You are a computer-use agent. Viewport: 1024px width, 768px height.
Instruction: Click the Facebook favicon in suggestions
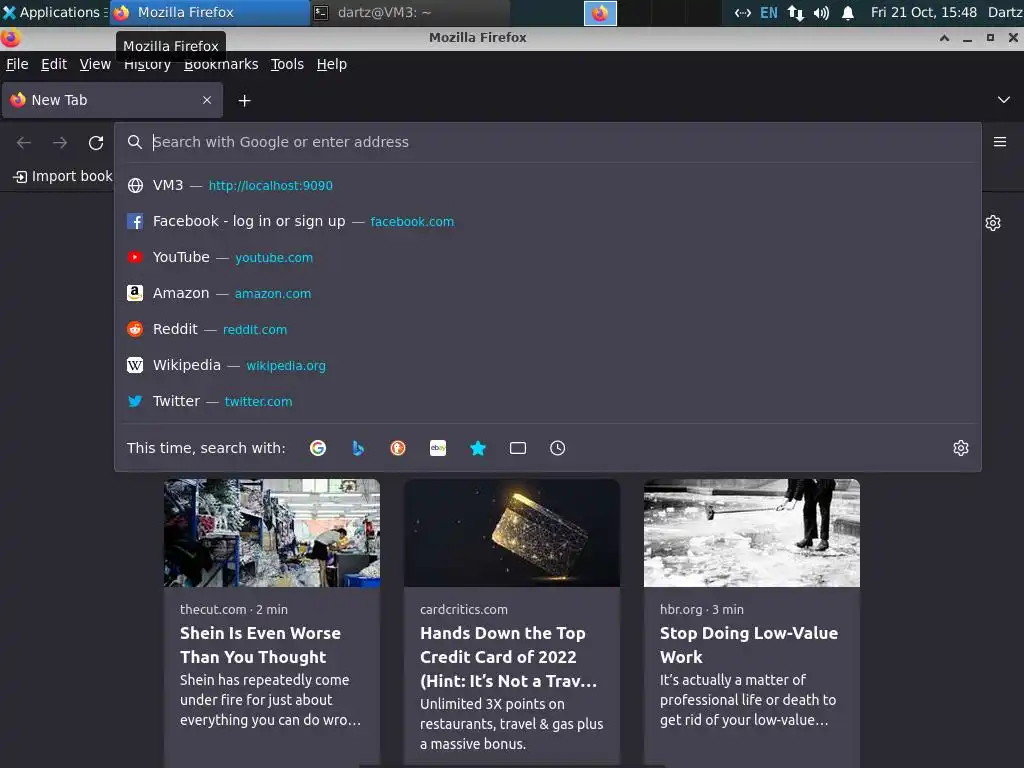click(135, 221)
